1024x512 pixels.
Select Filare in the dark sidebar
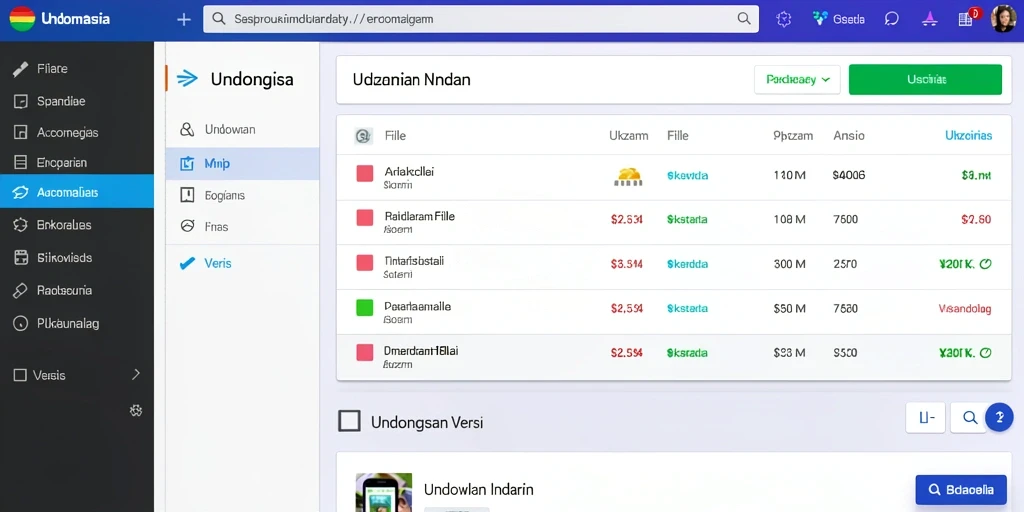76,69
